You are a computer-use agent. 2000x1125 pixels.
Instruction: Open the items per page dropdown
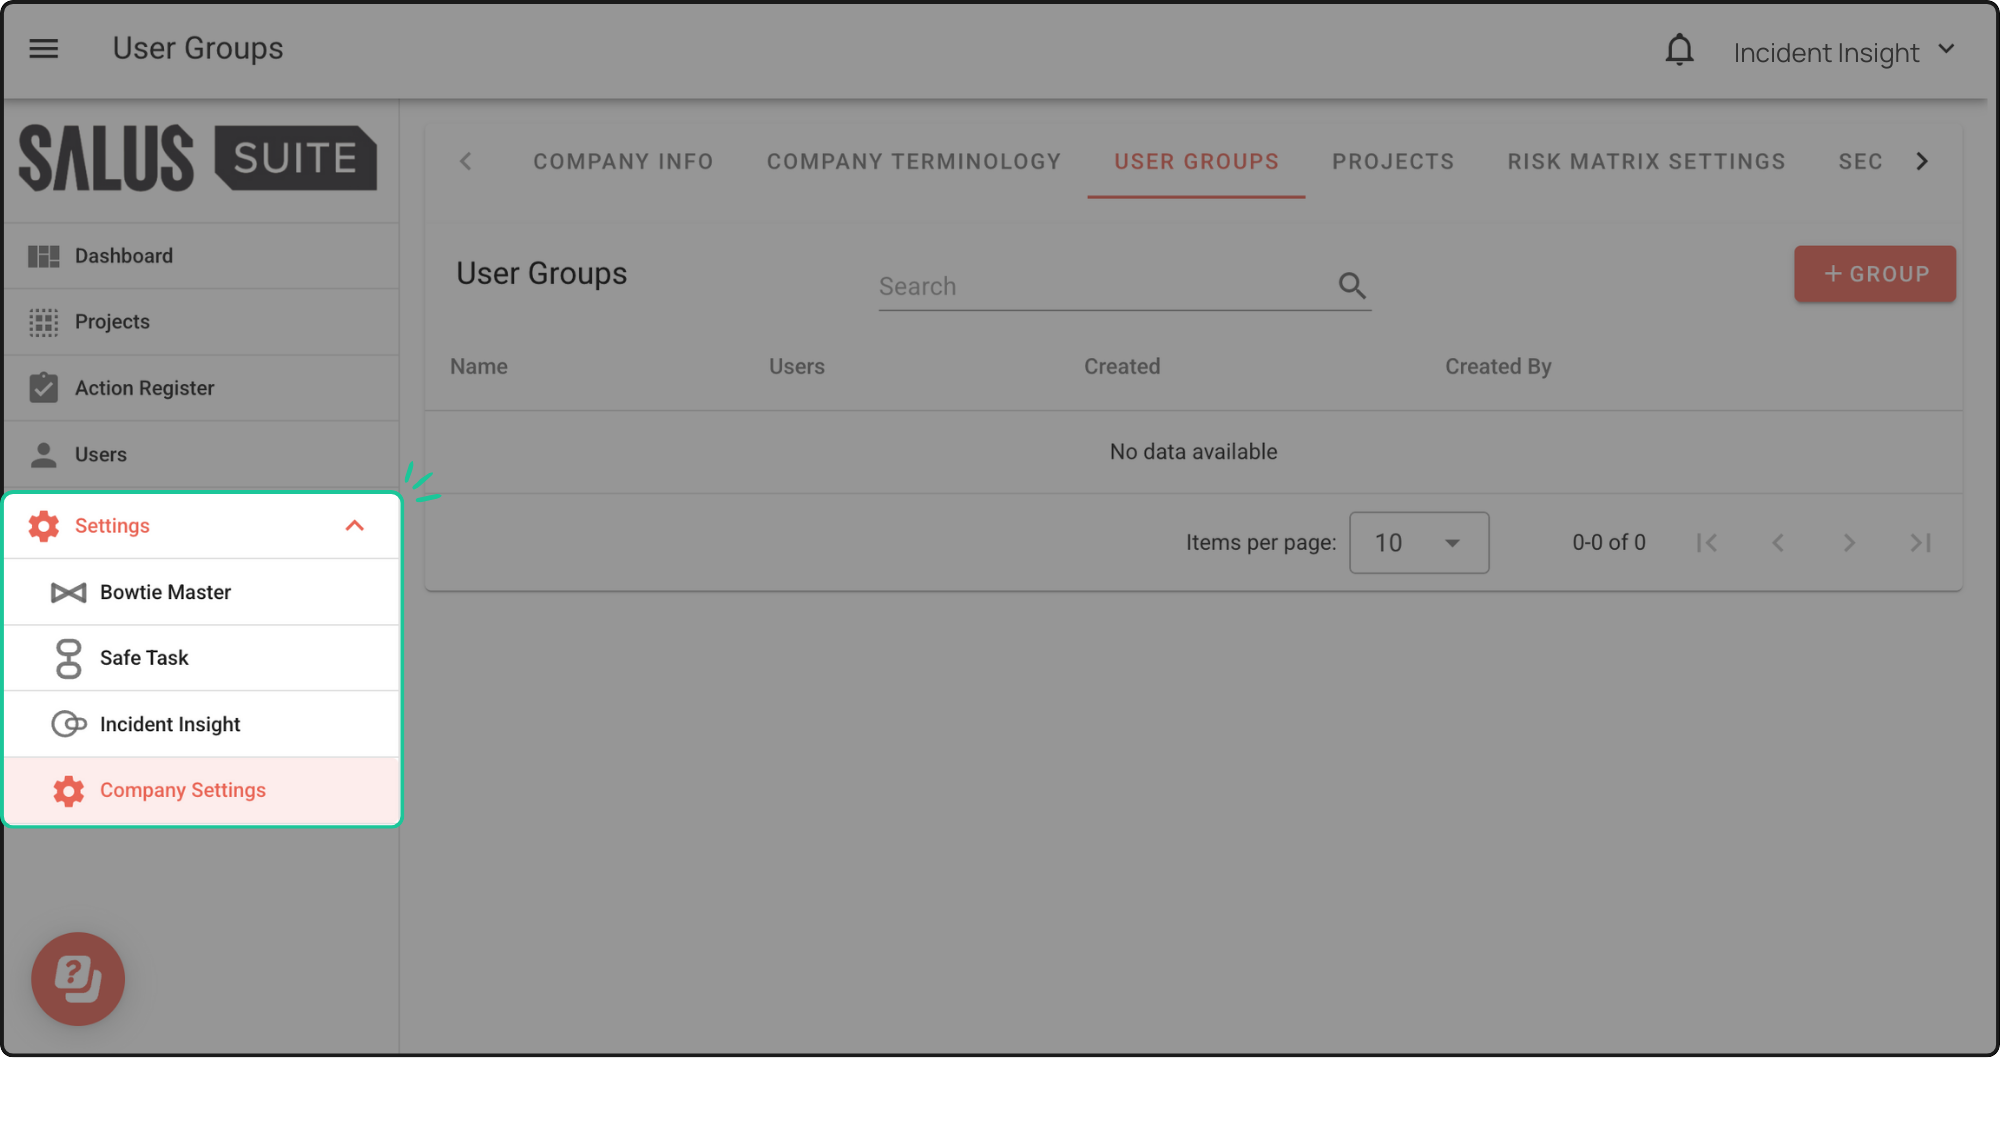tap(1418, 543)
